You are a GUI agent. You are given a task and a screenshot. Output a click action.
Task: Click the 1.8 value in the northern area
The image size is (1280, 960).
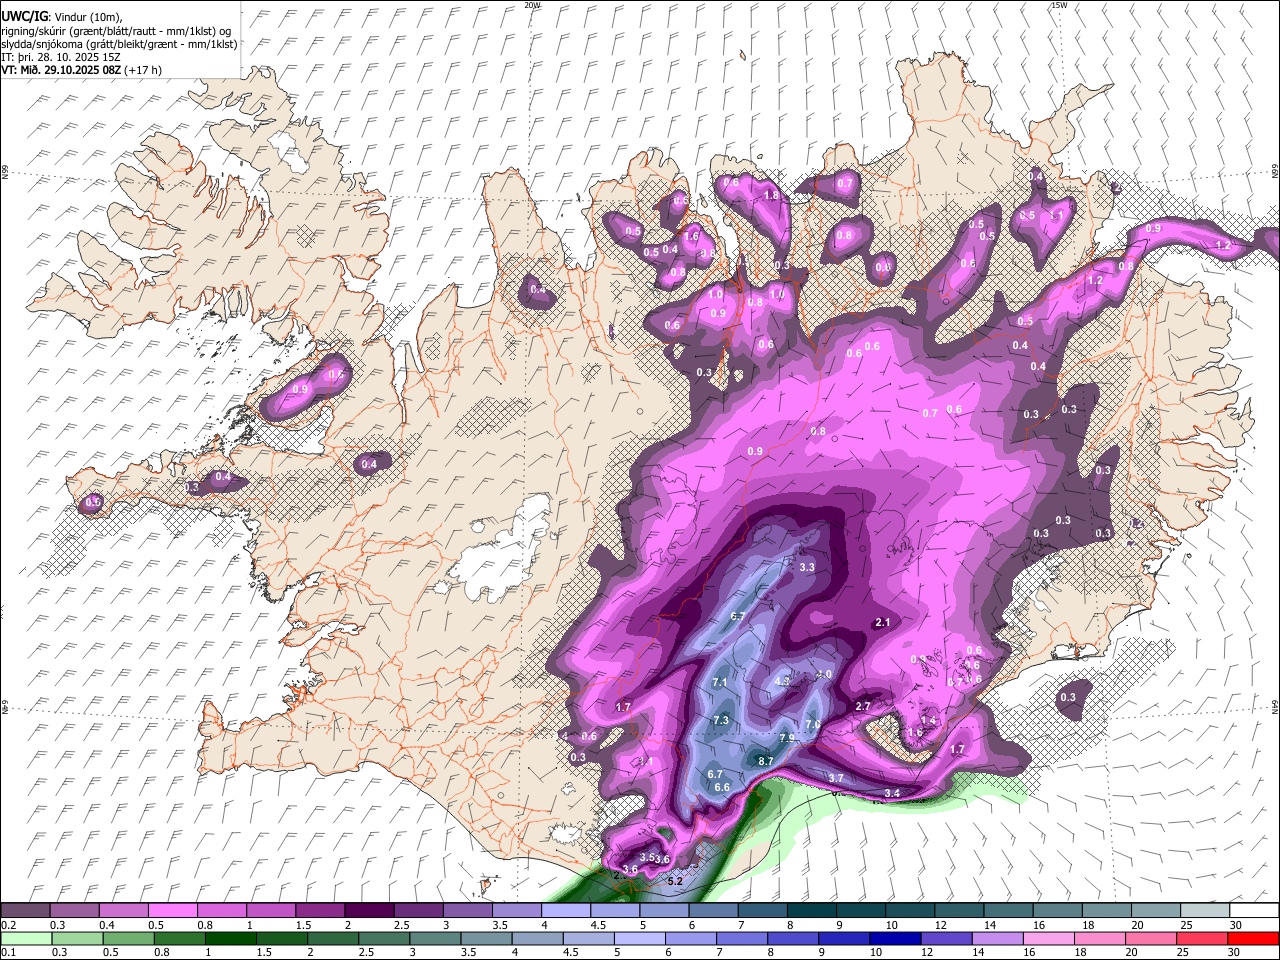771,195
